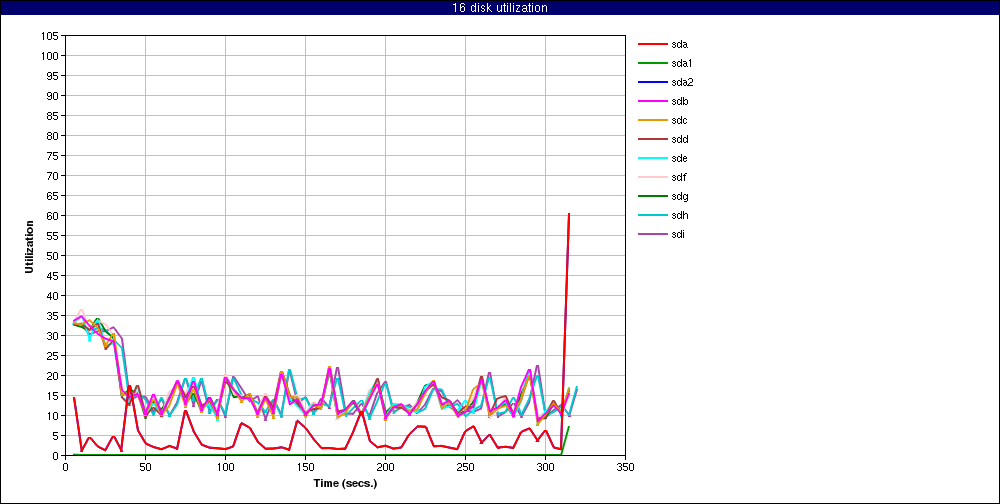
Task: Click the orange sdc legend line swatch
Action: tap(652, 120)
